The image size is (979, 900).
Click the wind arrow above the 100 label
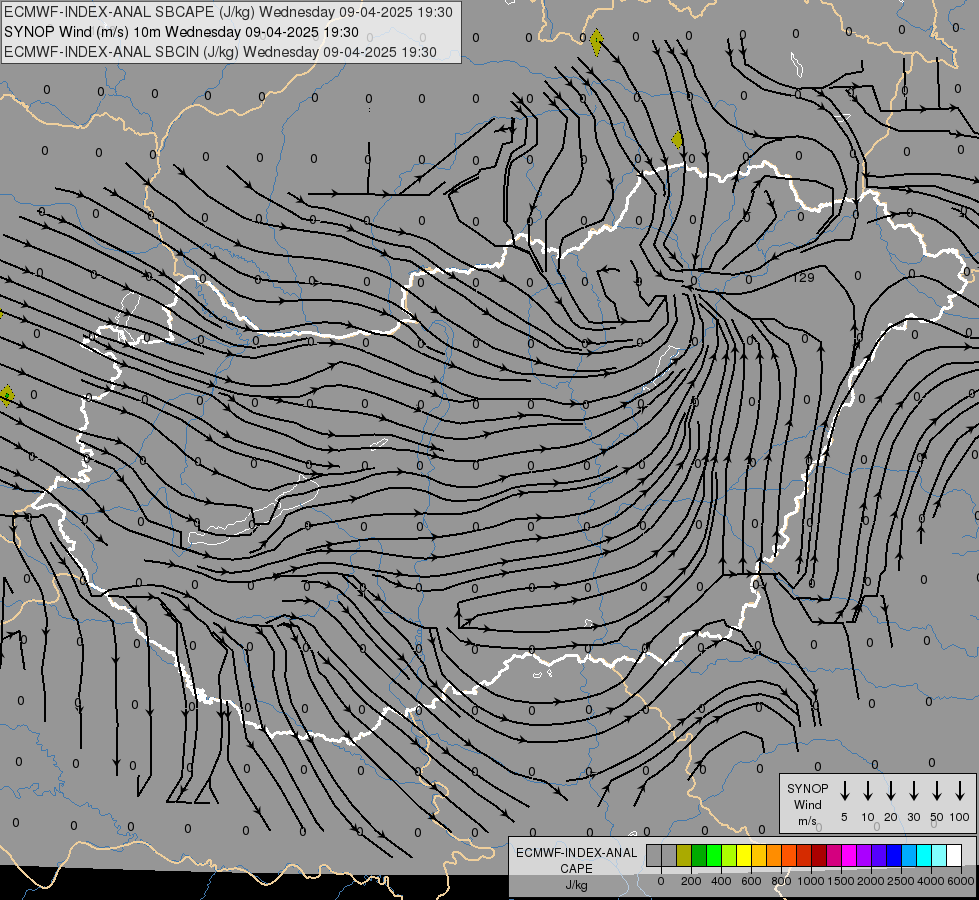960,791
